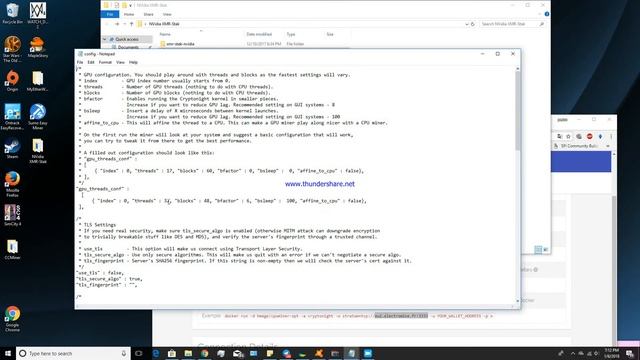This screenshot has width=640, height=360.
Task: Click the Explorer Forward navigation arrow
Action: point(117,24)
